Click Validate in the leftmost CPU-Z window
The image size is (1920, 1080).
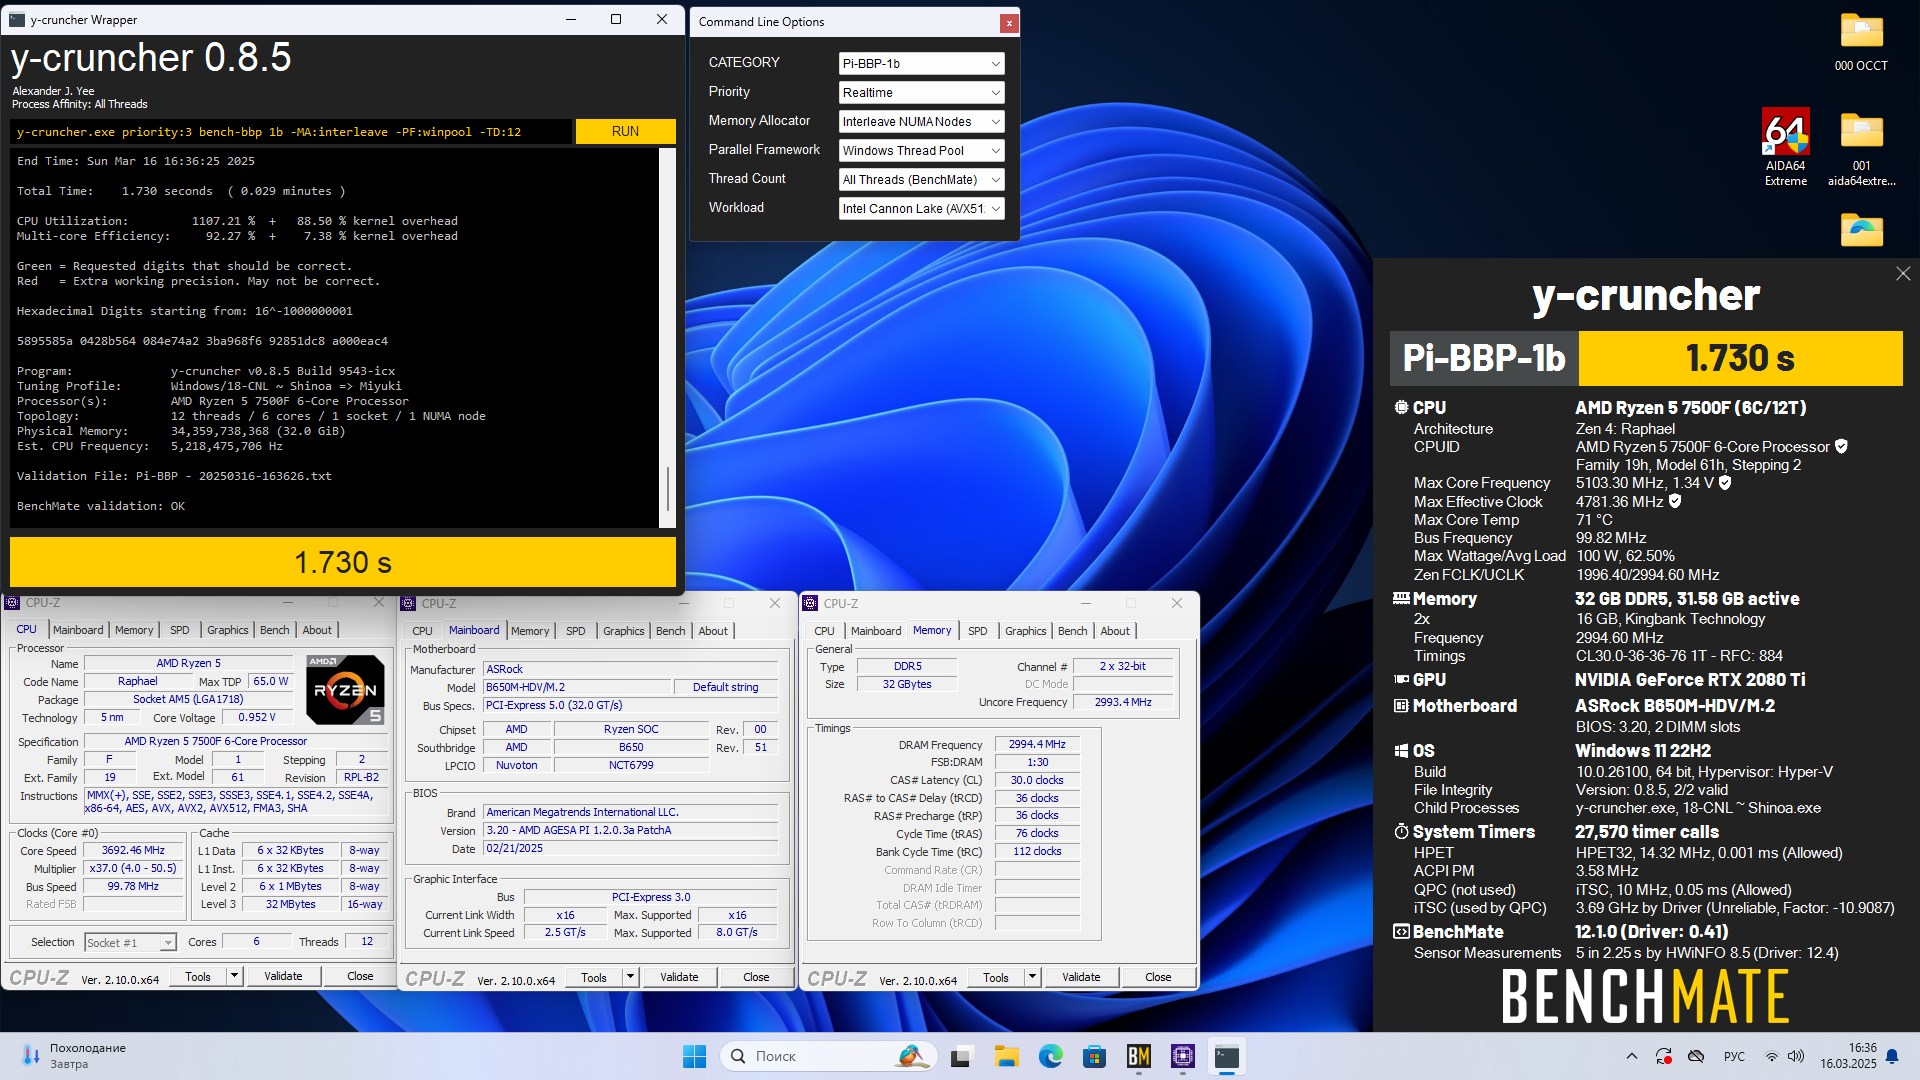tap(283, 975)
